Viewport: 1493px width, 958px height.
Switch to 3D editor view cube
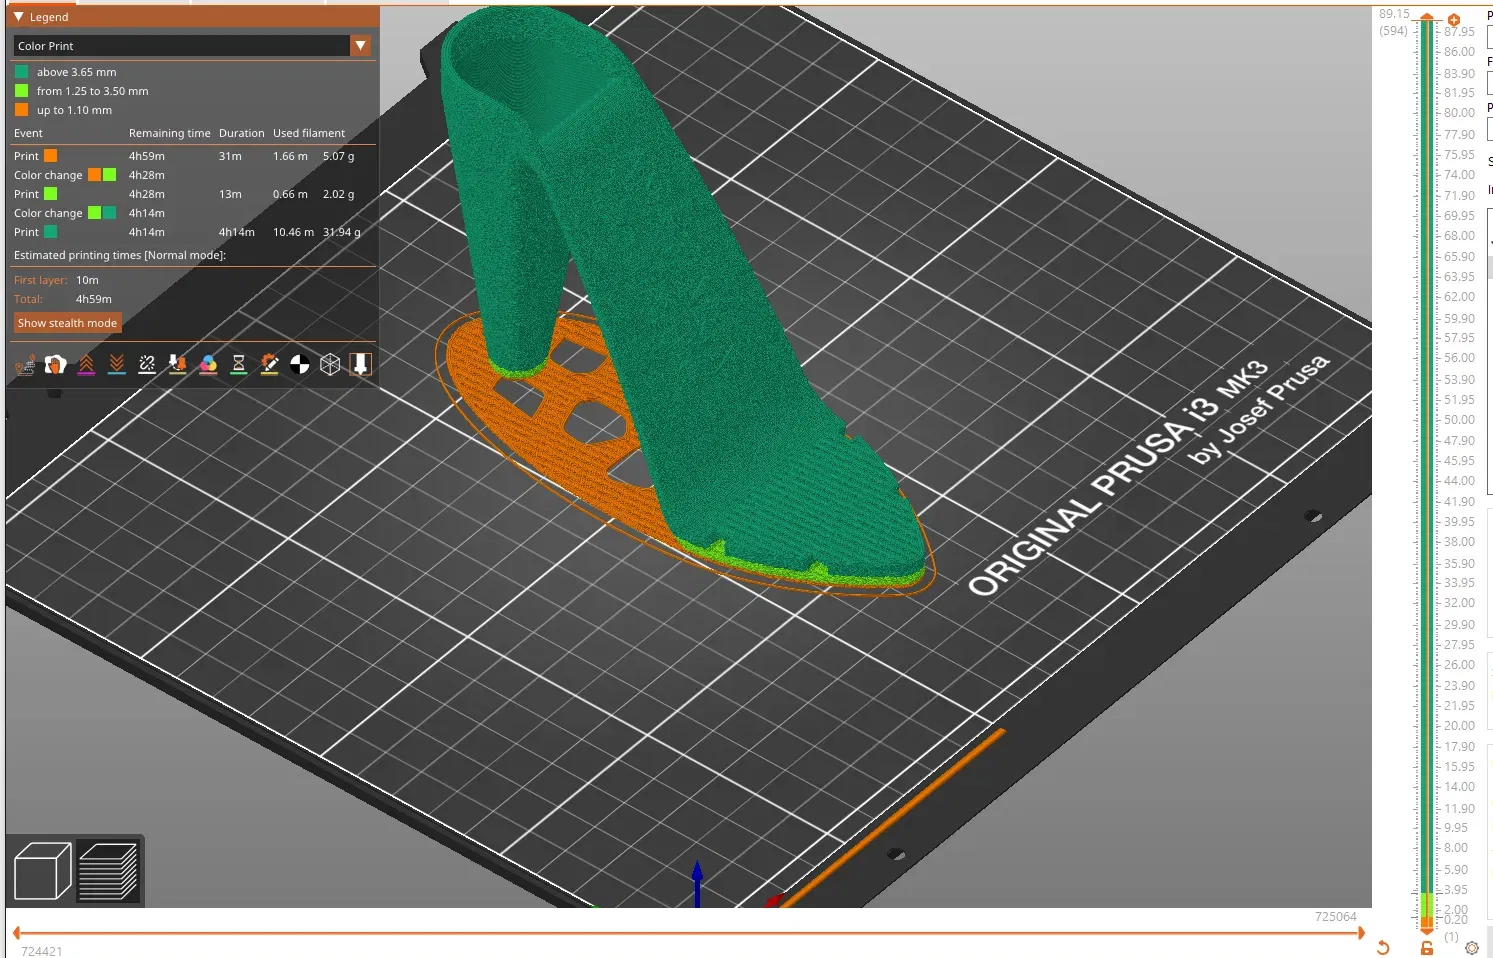click(x=43, y=871)
